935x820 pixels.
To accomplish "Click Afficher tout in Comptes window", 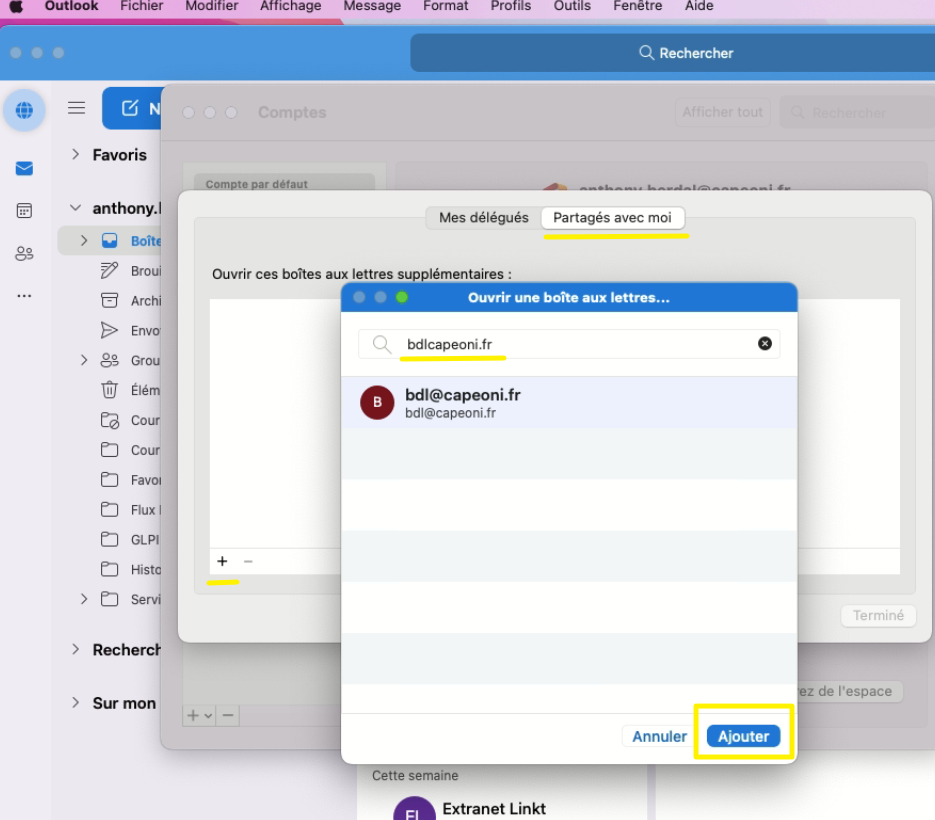I will coord(722,112).
